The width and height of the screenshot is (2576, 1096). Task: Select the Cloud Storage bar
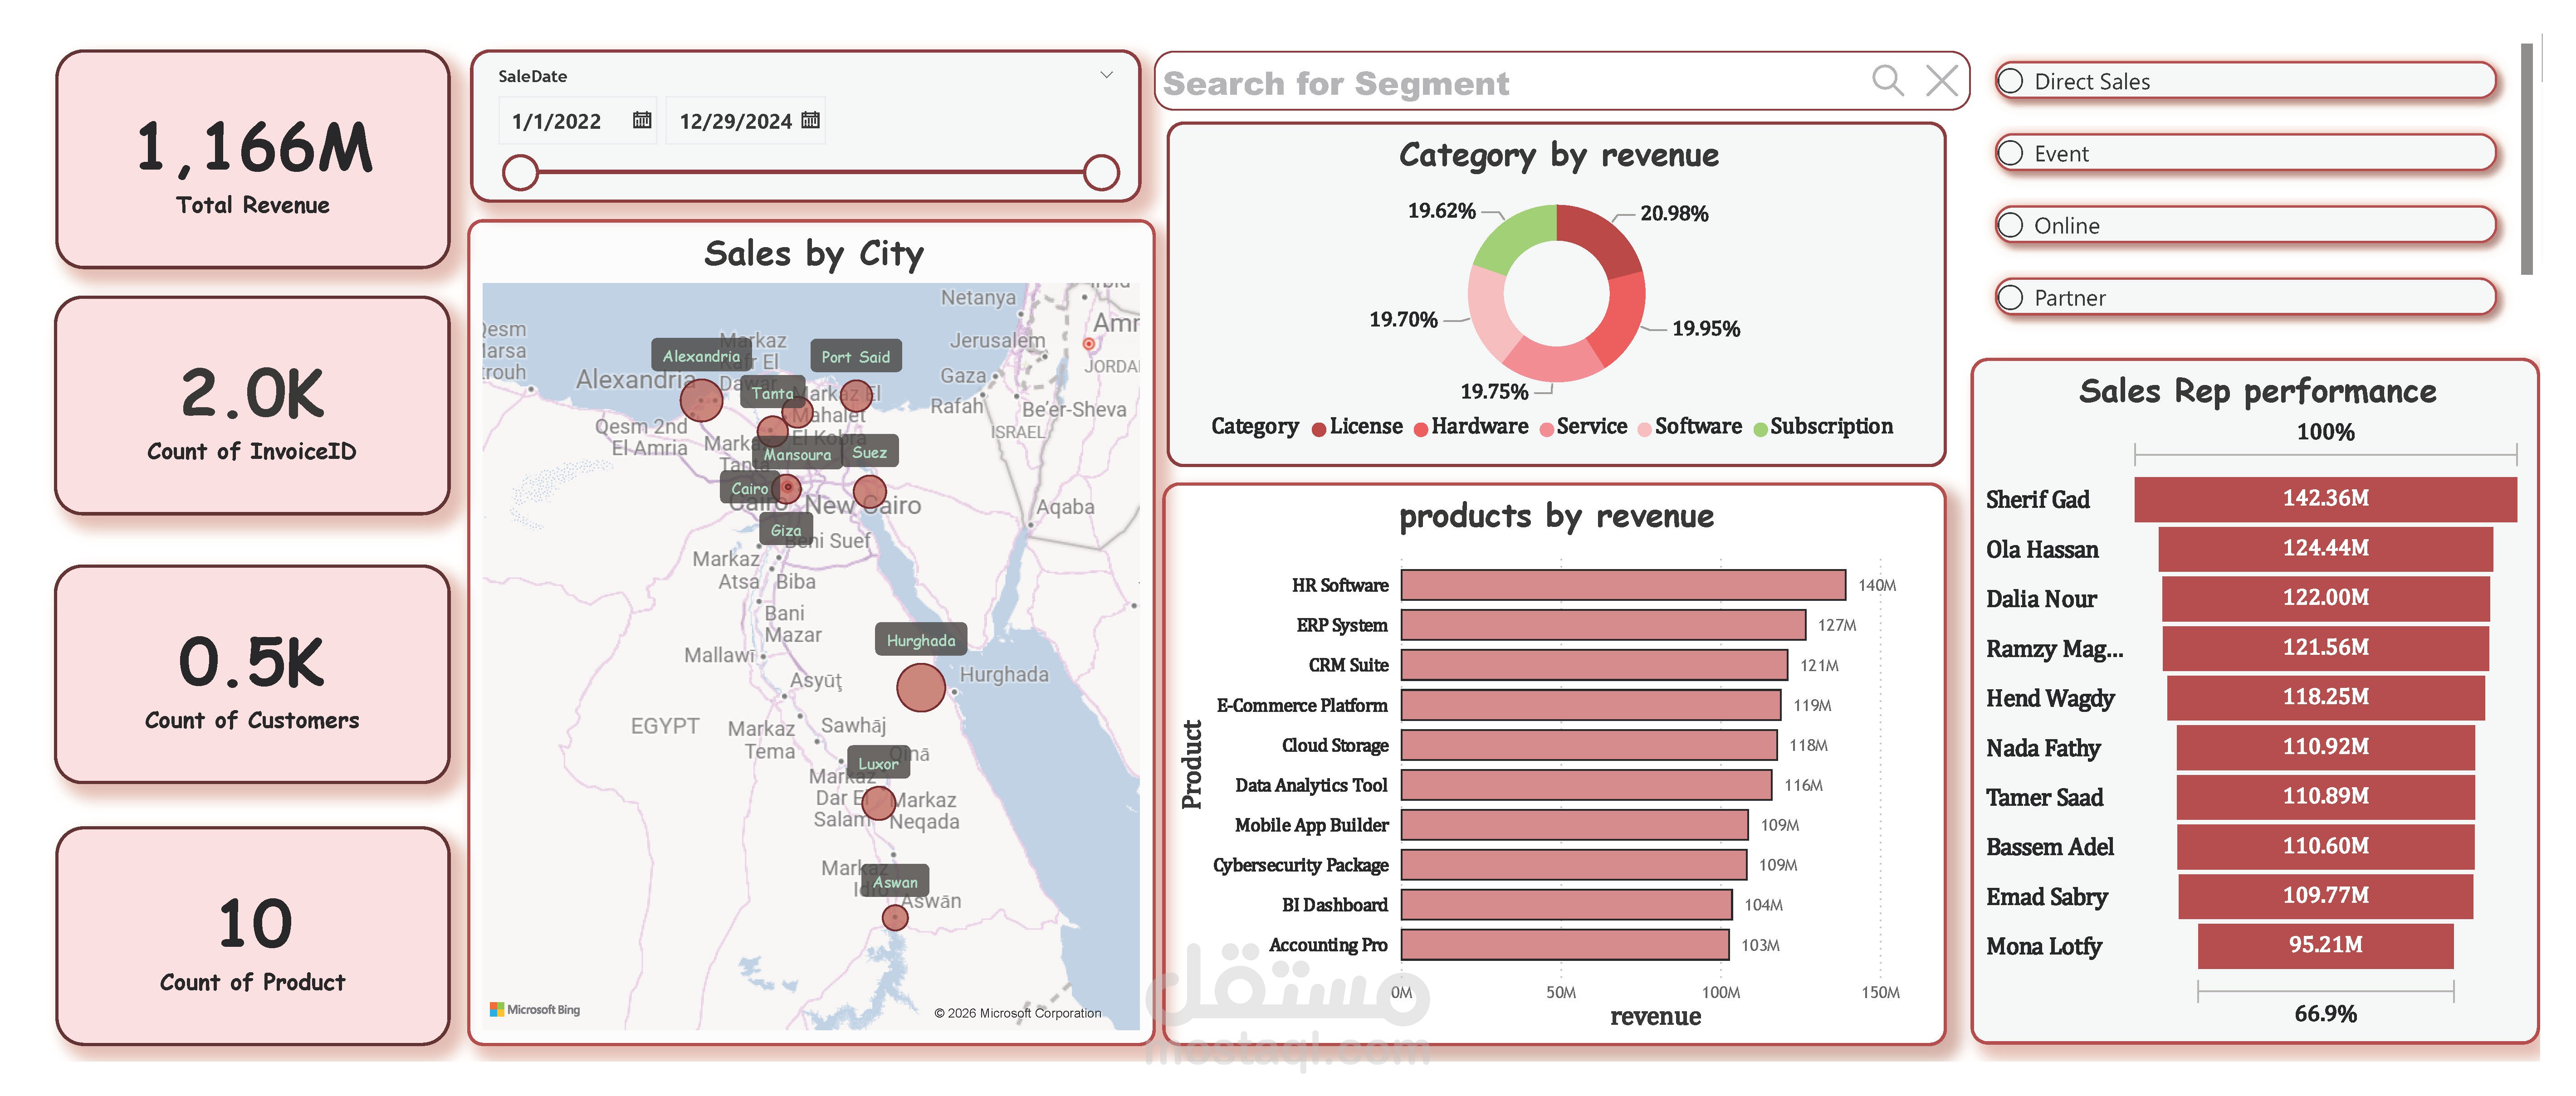[1589, 745]
